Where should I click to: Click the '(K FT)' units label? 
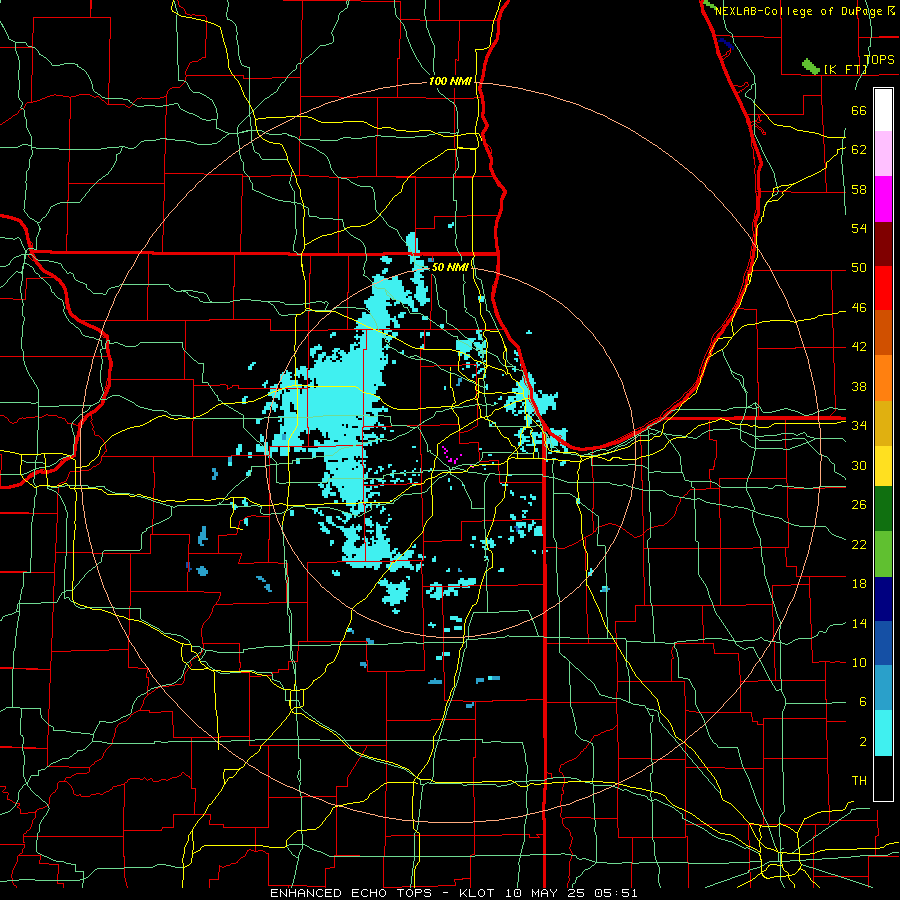click(x=845, y=69)
